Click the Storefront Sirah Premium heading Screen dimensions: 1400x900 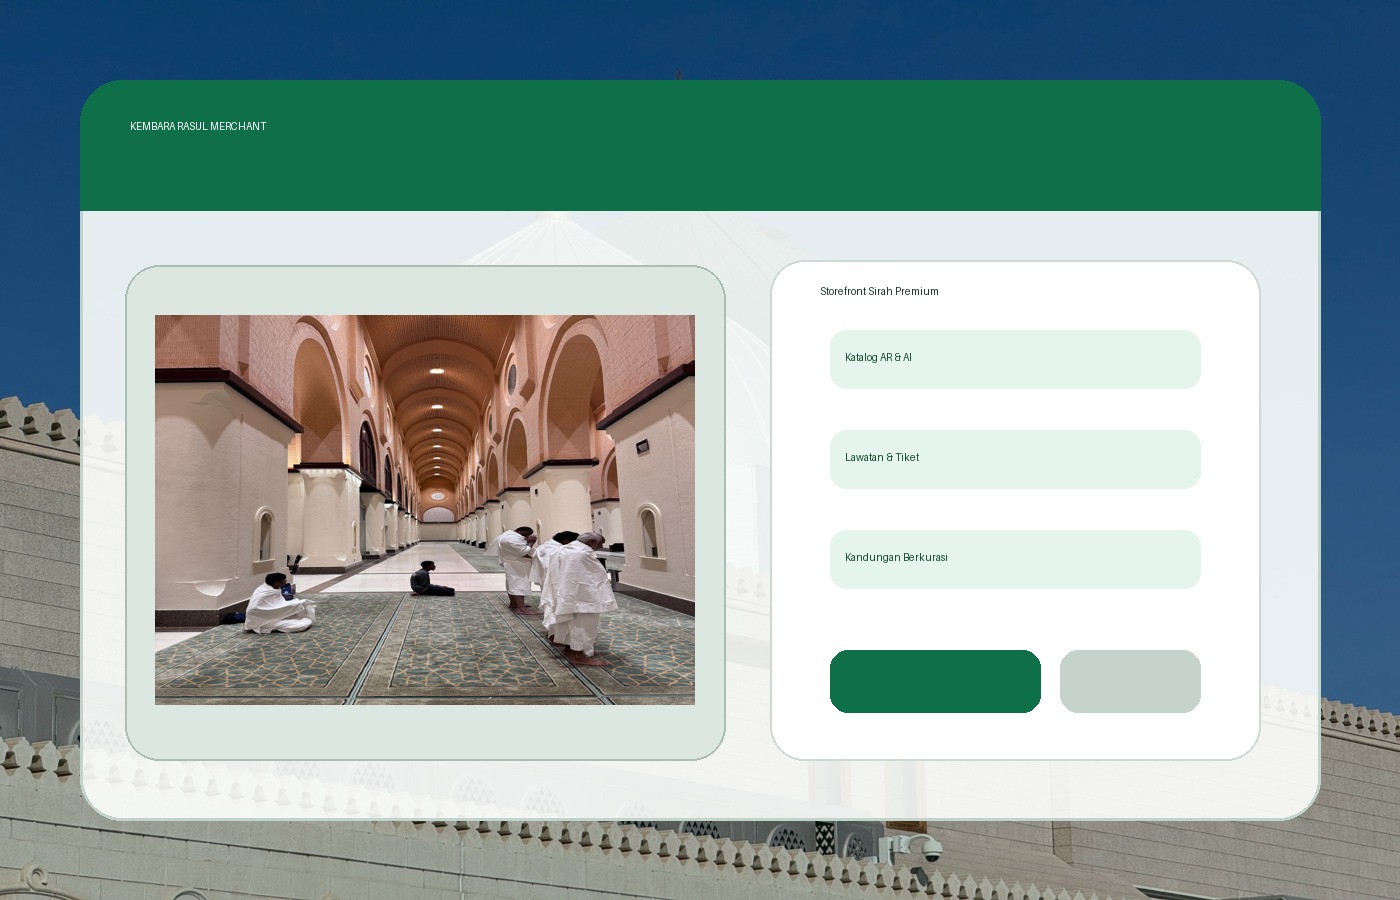[x=879, y=291]
